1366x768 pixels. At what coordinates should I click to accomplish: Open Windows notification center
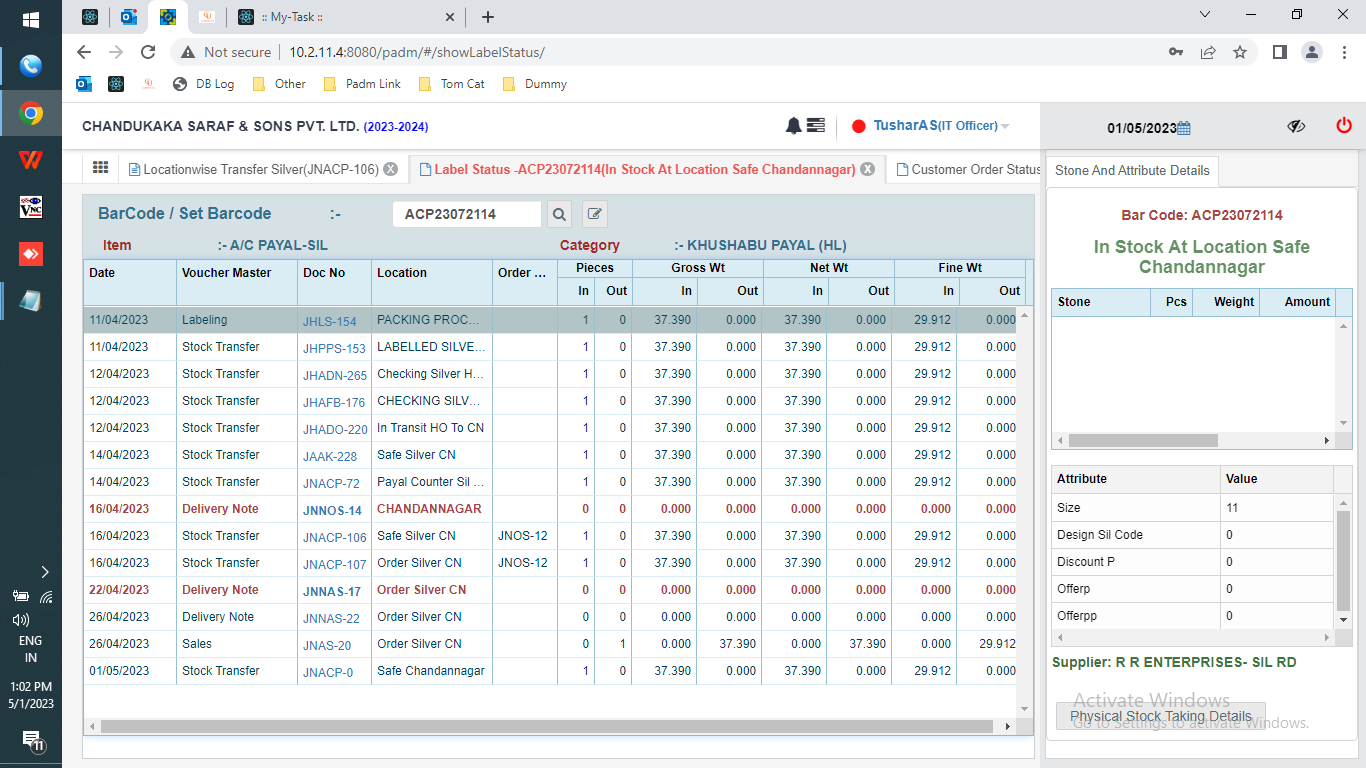click(x=31, y=741)
